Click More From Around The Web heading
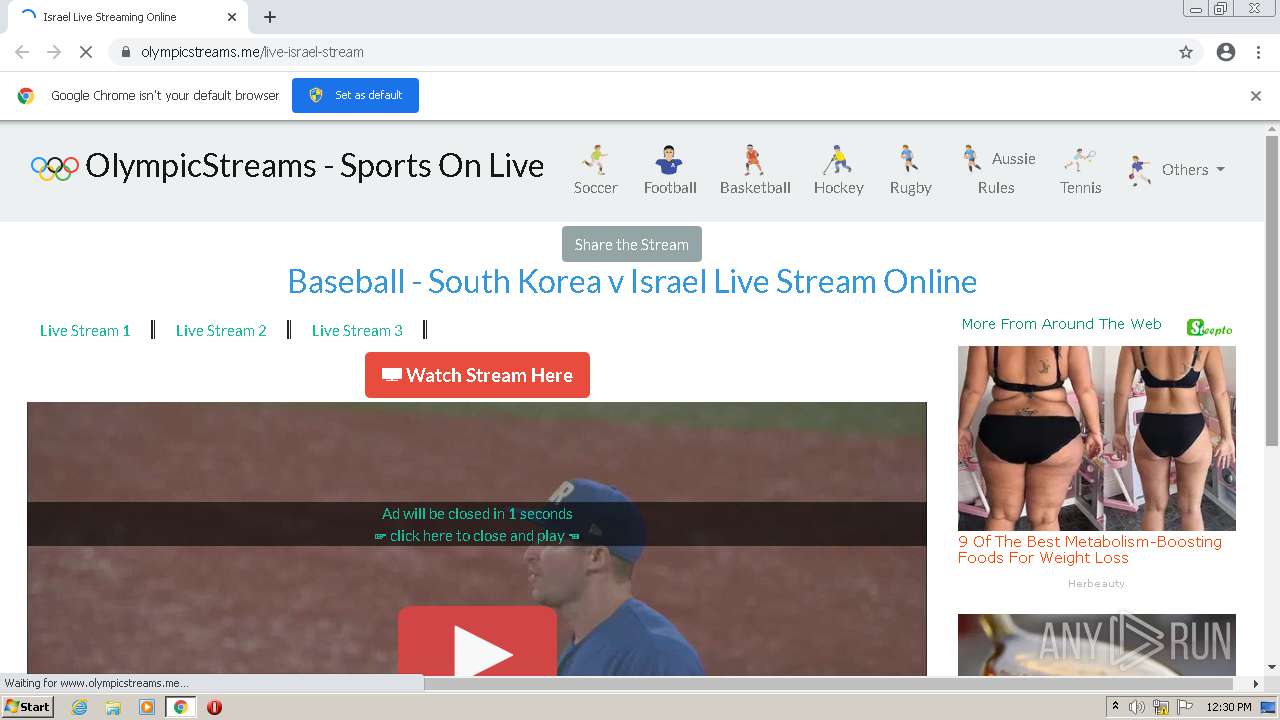Image resolution: width=1280 pixels, height=720 pixels. tap(1061, 324)
